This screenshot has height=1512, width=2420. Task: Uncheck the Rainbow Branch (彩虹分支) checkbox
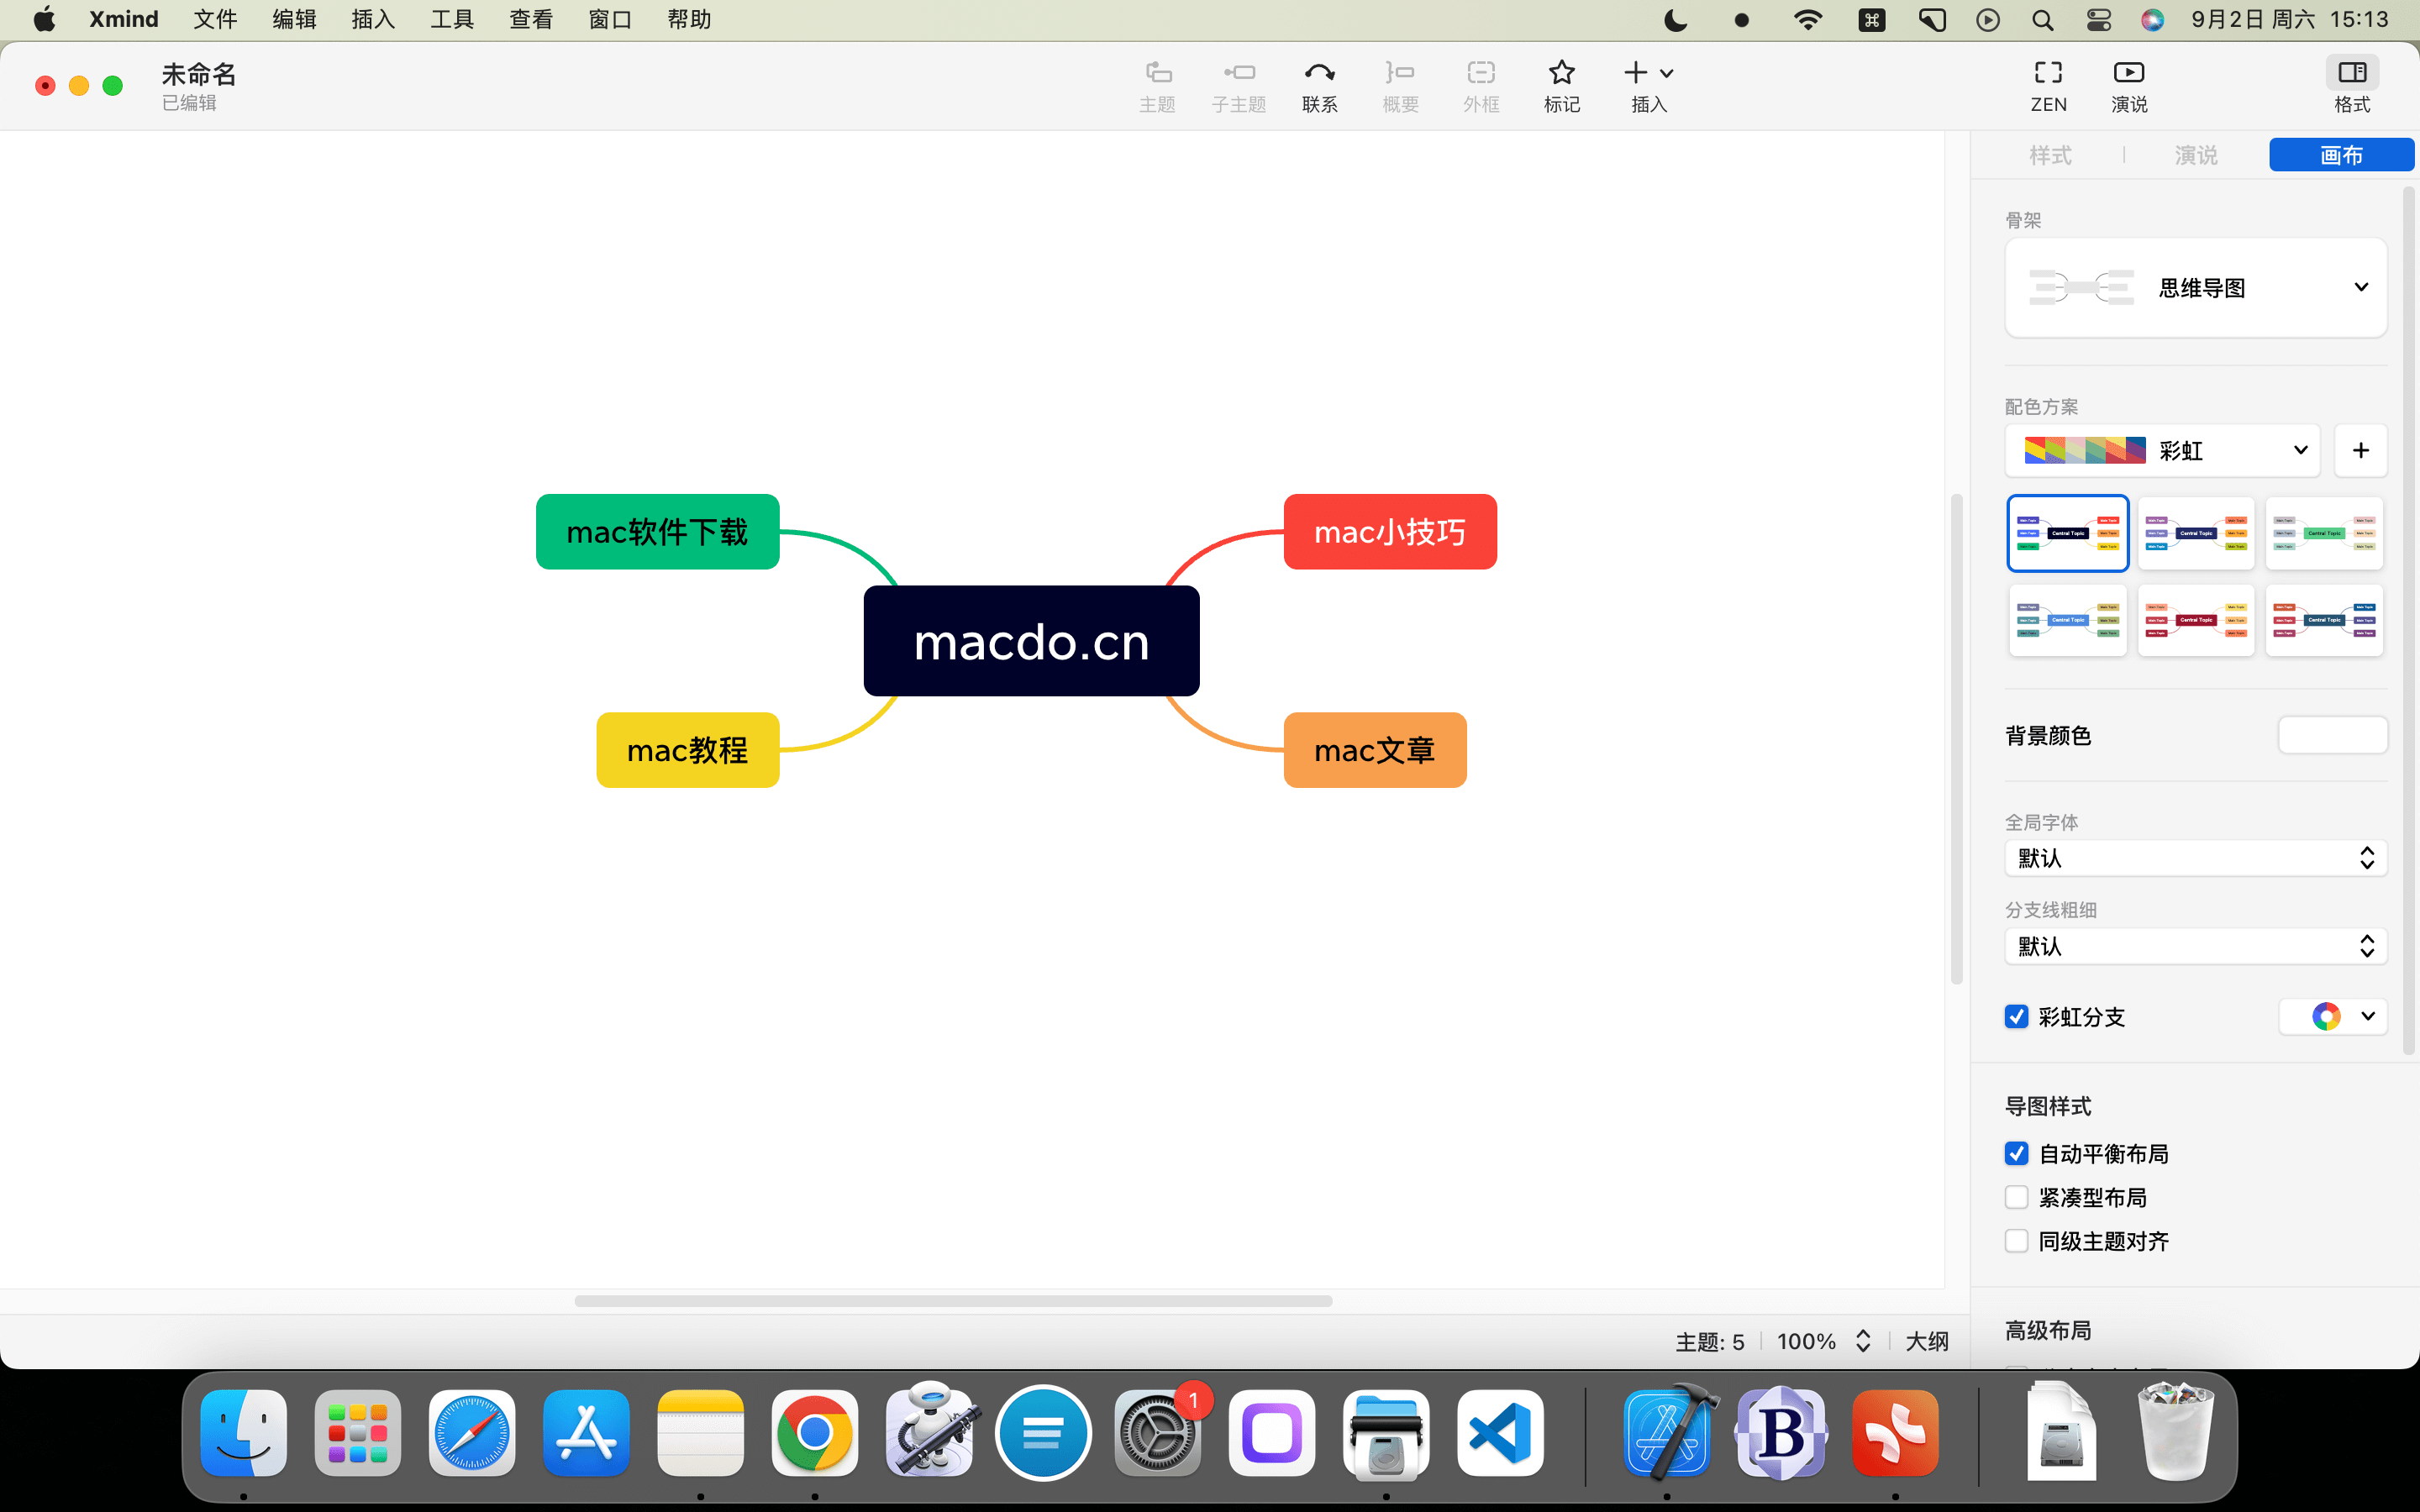[x=2016, y=1016]
